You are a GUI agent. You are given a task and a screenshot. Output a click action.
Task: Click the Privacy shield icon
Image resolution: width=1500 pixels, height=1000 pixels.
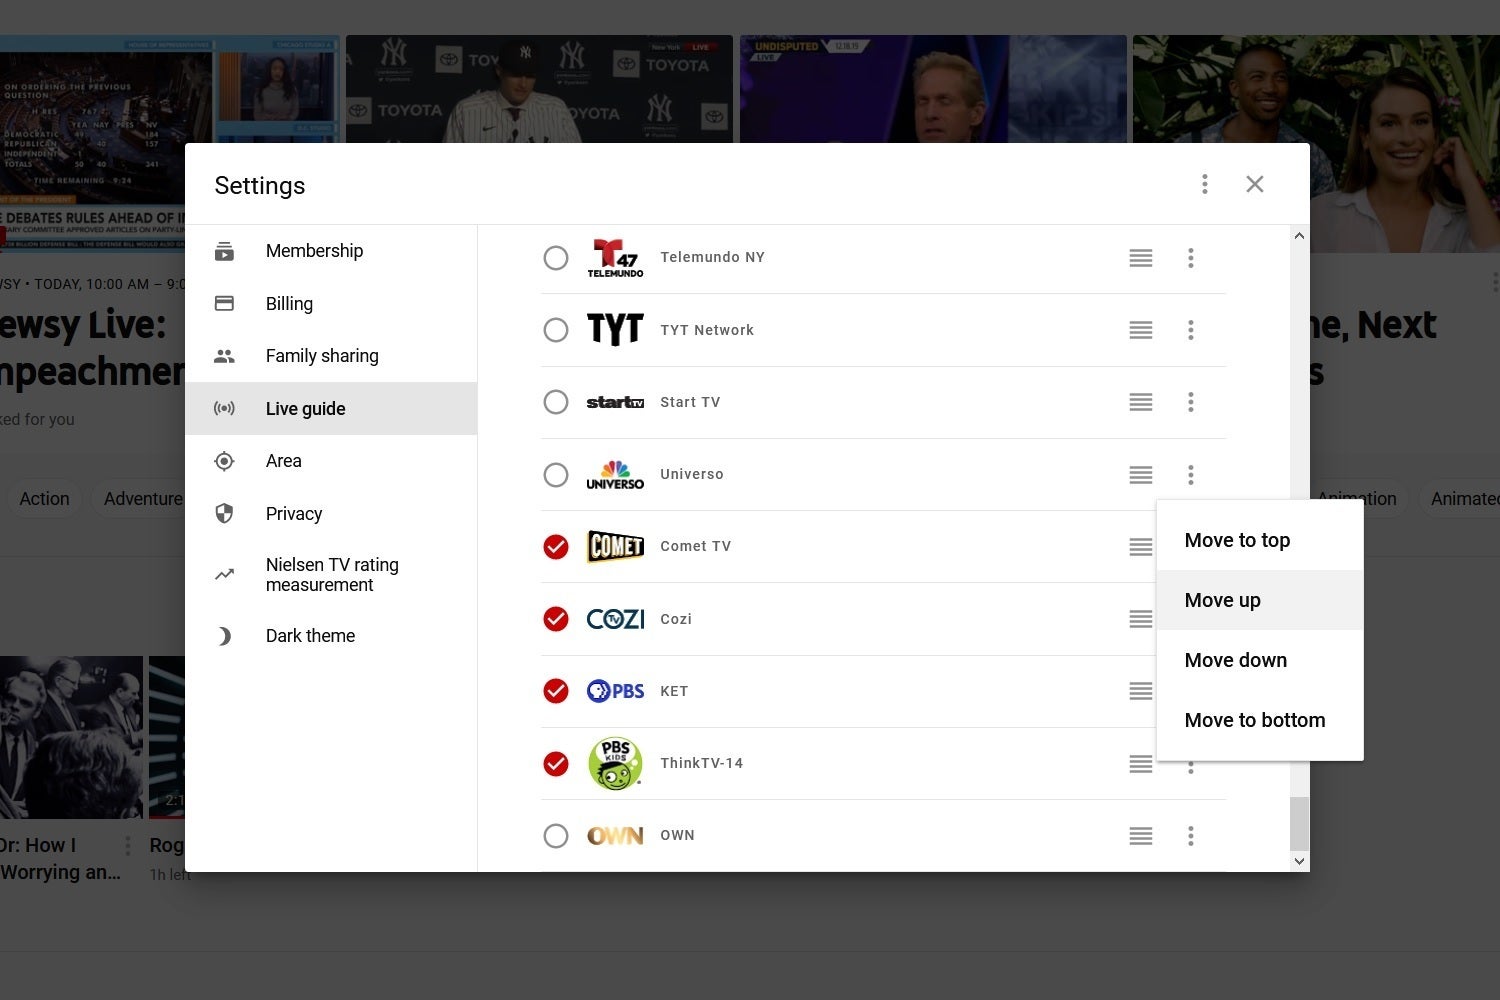pos(224,513)
